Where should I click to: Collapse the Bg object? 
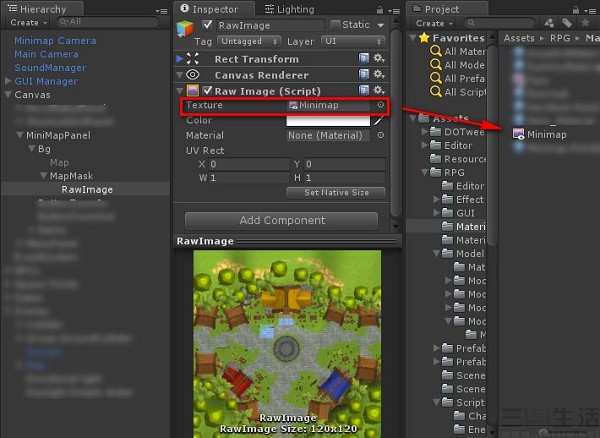(31, 149)
